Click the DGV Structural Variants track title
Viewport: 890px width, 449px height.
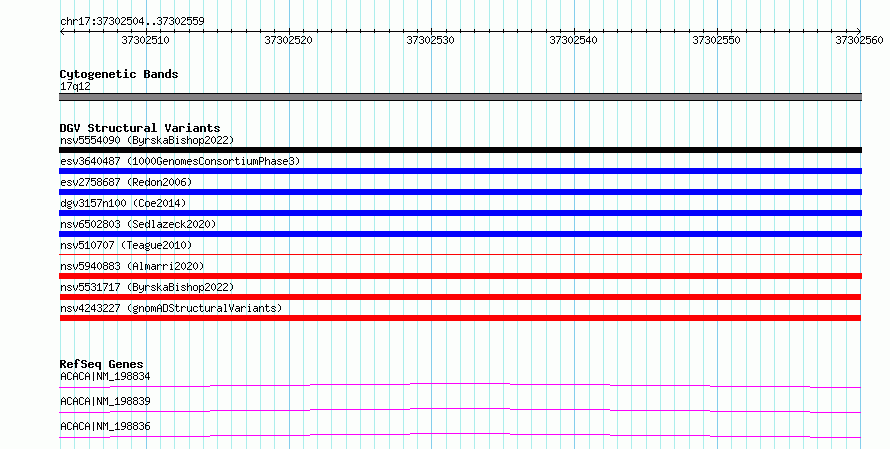click(x=140, y=128)
